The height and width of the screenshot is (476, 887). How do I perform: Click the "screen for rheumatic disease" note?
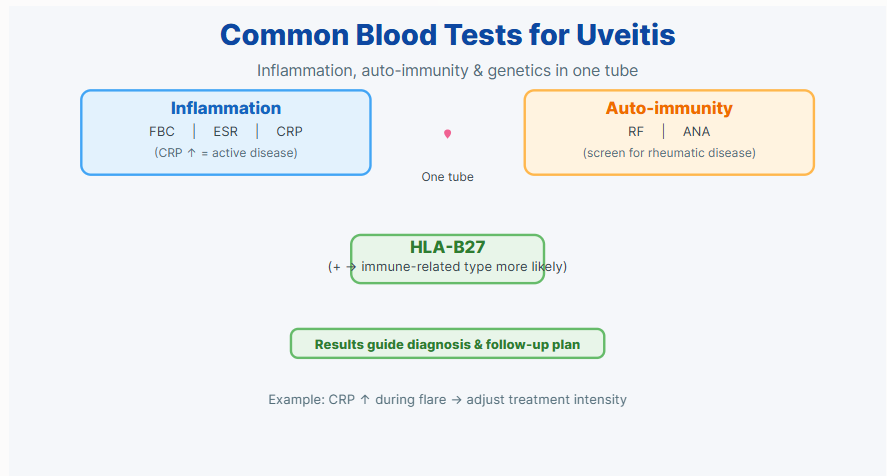[x=669, y=153]
